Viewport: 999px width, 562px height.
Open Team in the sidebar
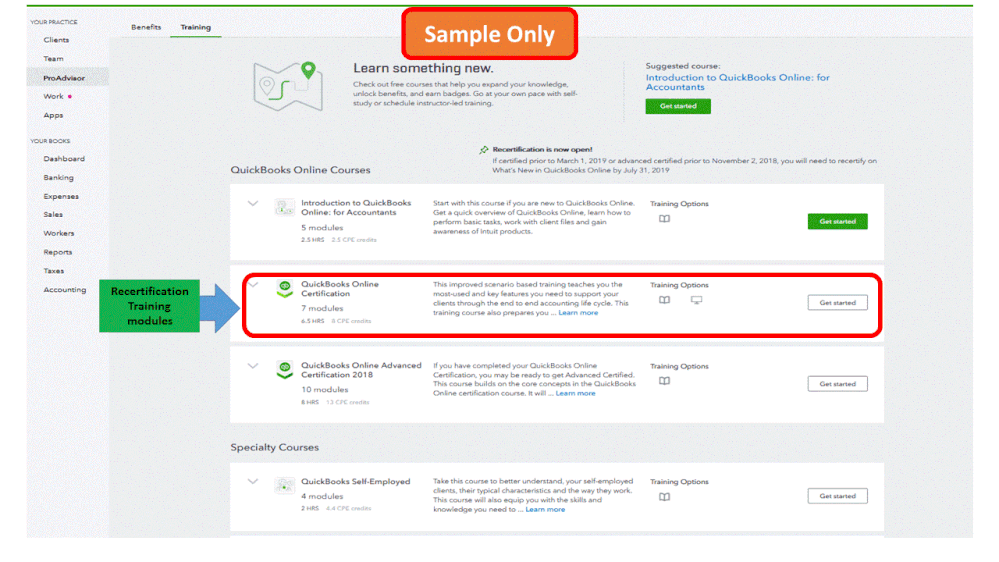pos(54,59)
